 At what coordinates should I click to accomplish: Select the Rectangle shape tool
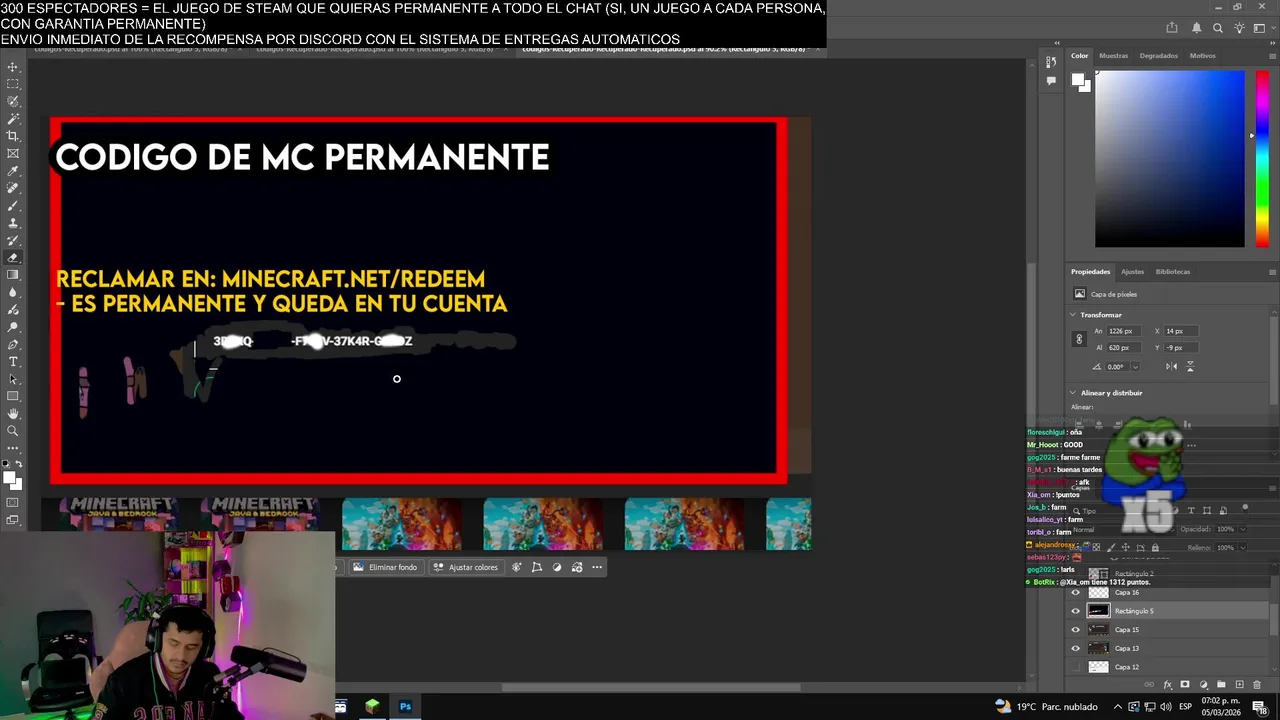coord(13,396)
